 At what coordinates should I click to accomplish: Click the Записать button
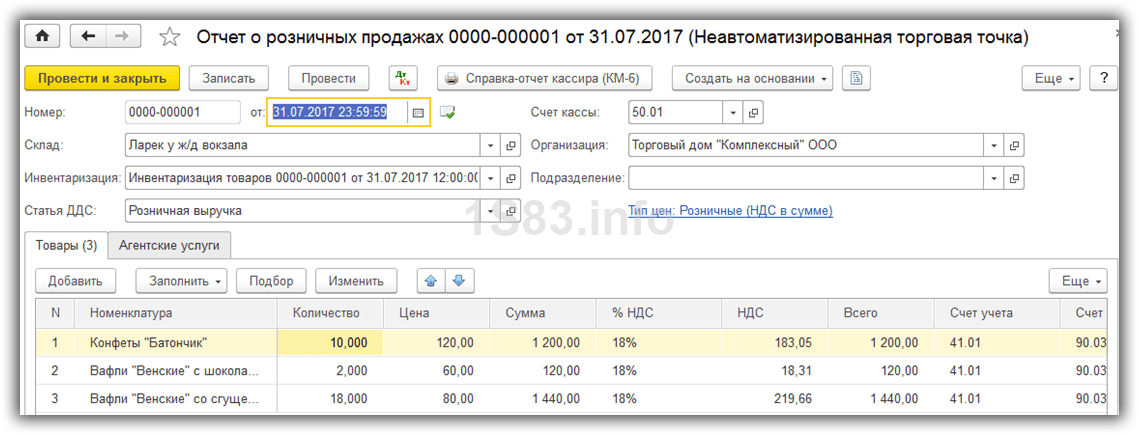229,78
